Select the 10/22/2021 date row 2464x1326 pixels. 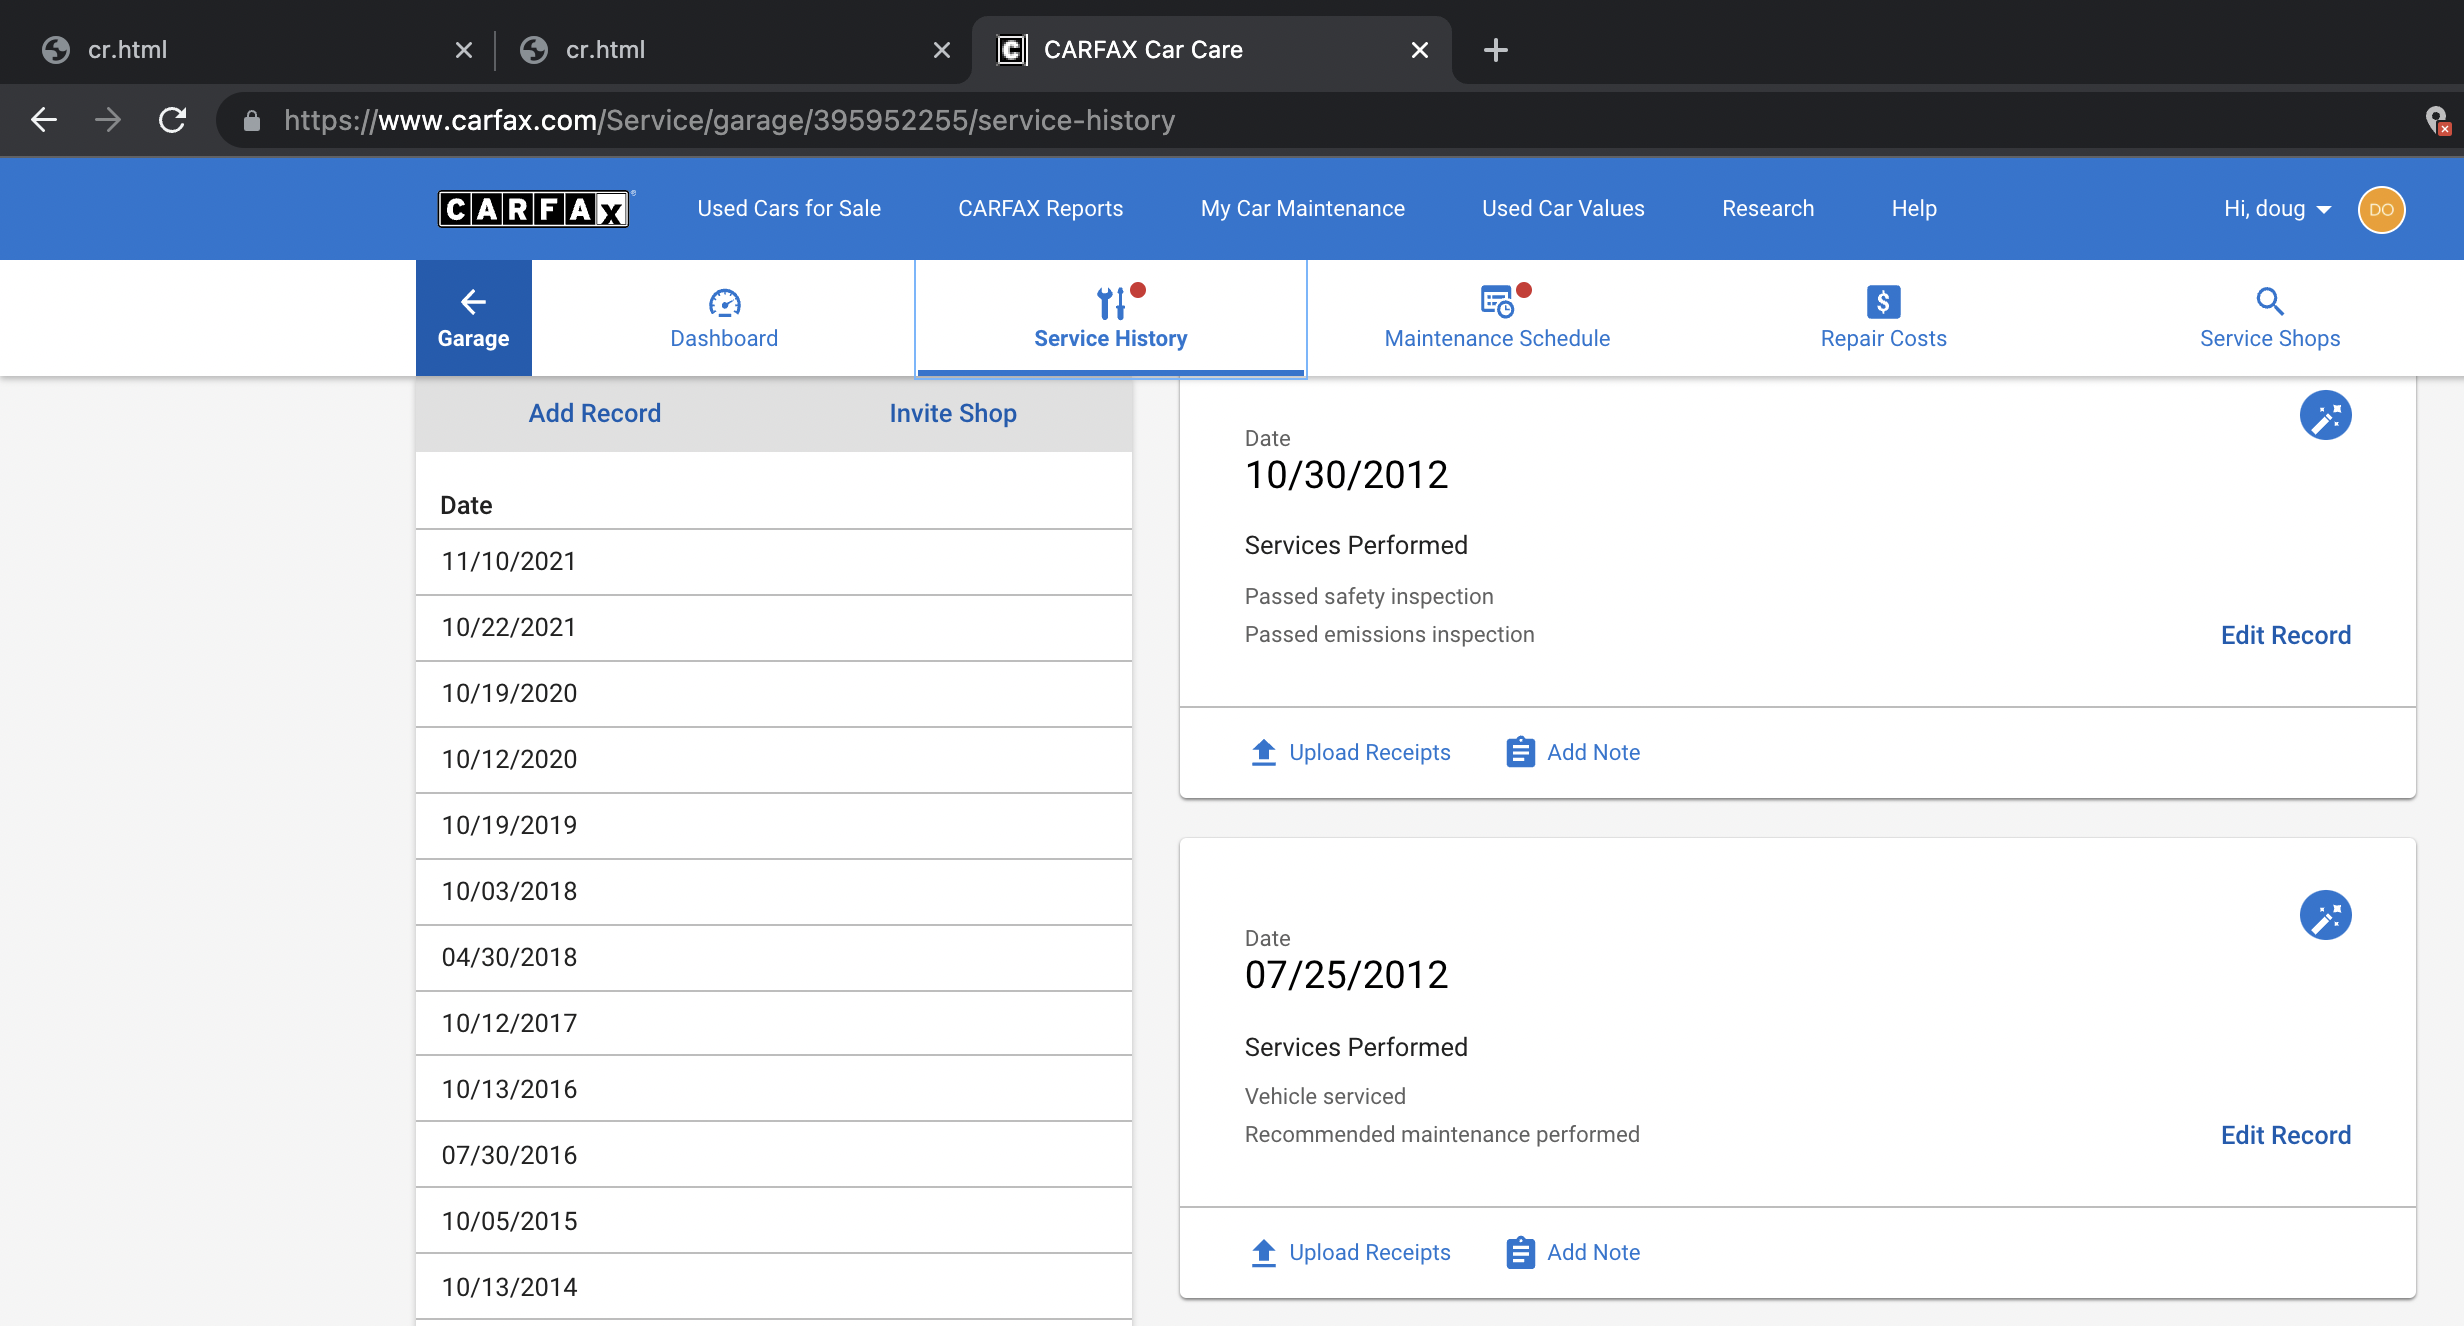tap(774, 628)
